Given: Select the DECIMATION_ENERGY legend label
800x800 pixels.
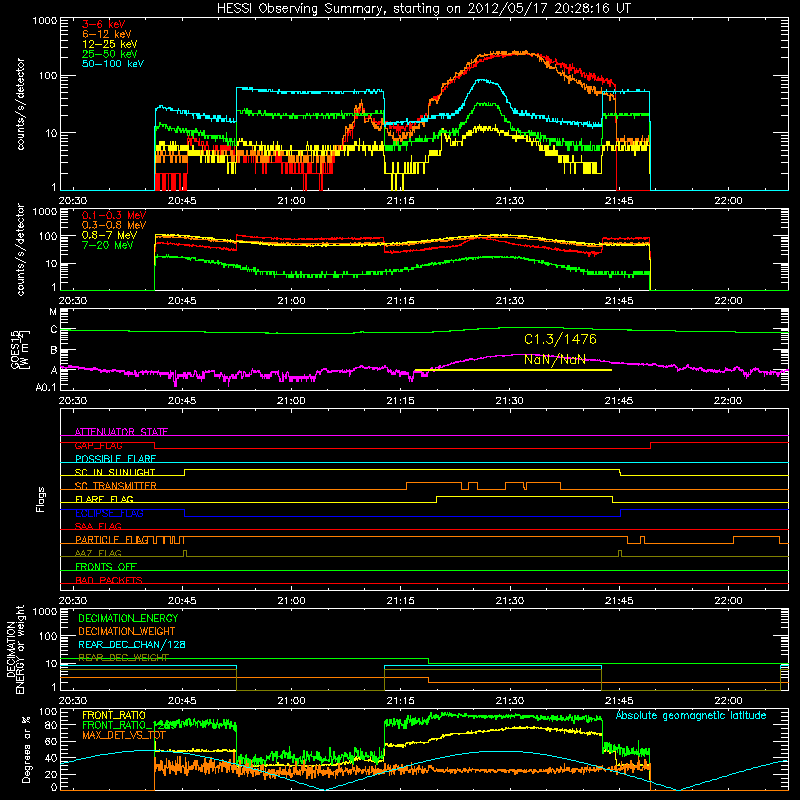Looking at the screenshot, I should click(128, 618).
